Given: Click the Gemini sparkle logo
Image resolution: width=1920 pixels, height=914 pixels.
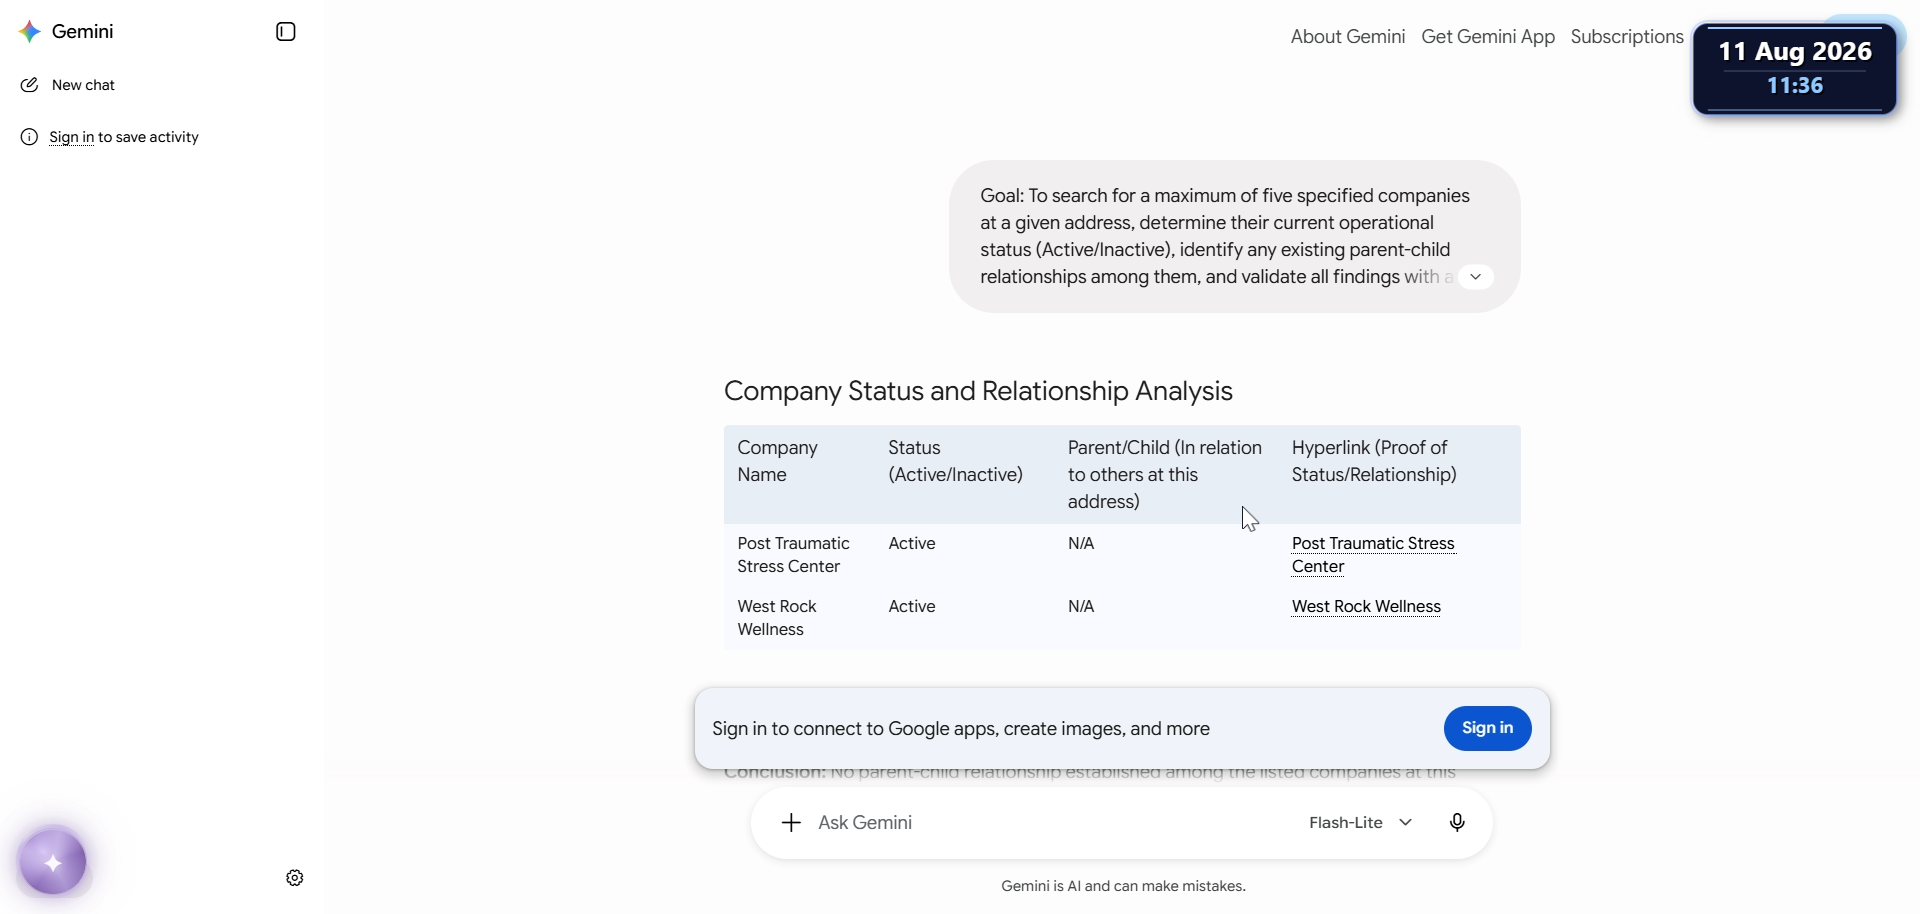Looking at the screenshot, I should (30, 32).
